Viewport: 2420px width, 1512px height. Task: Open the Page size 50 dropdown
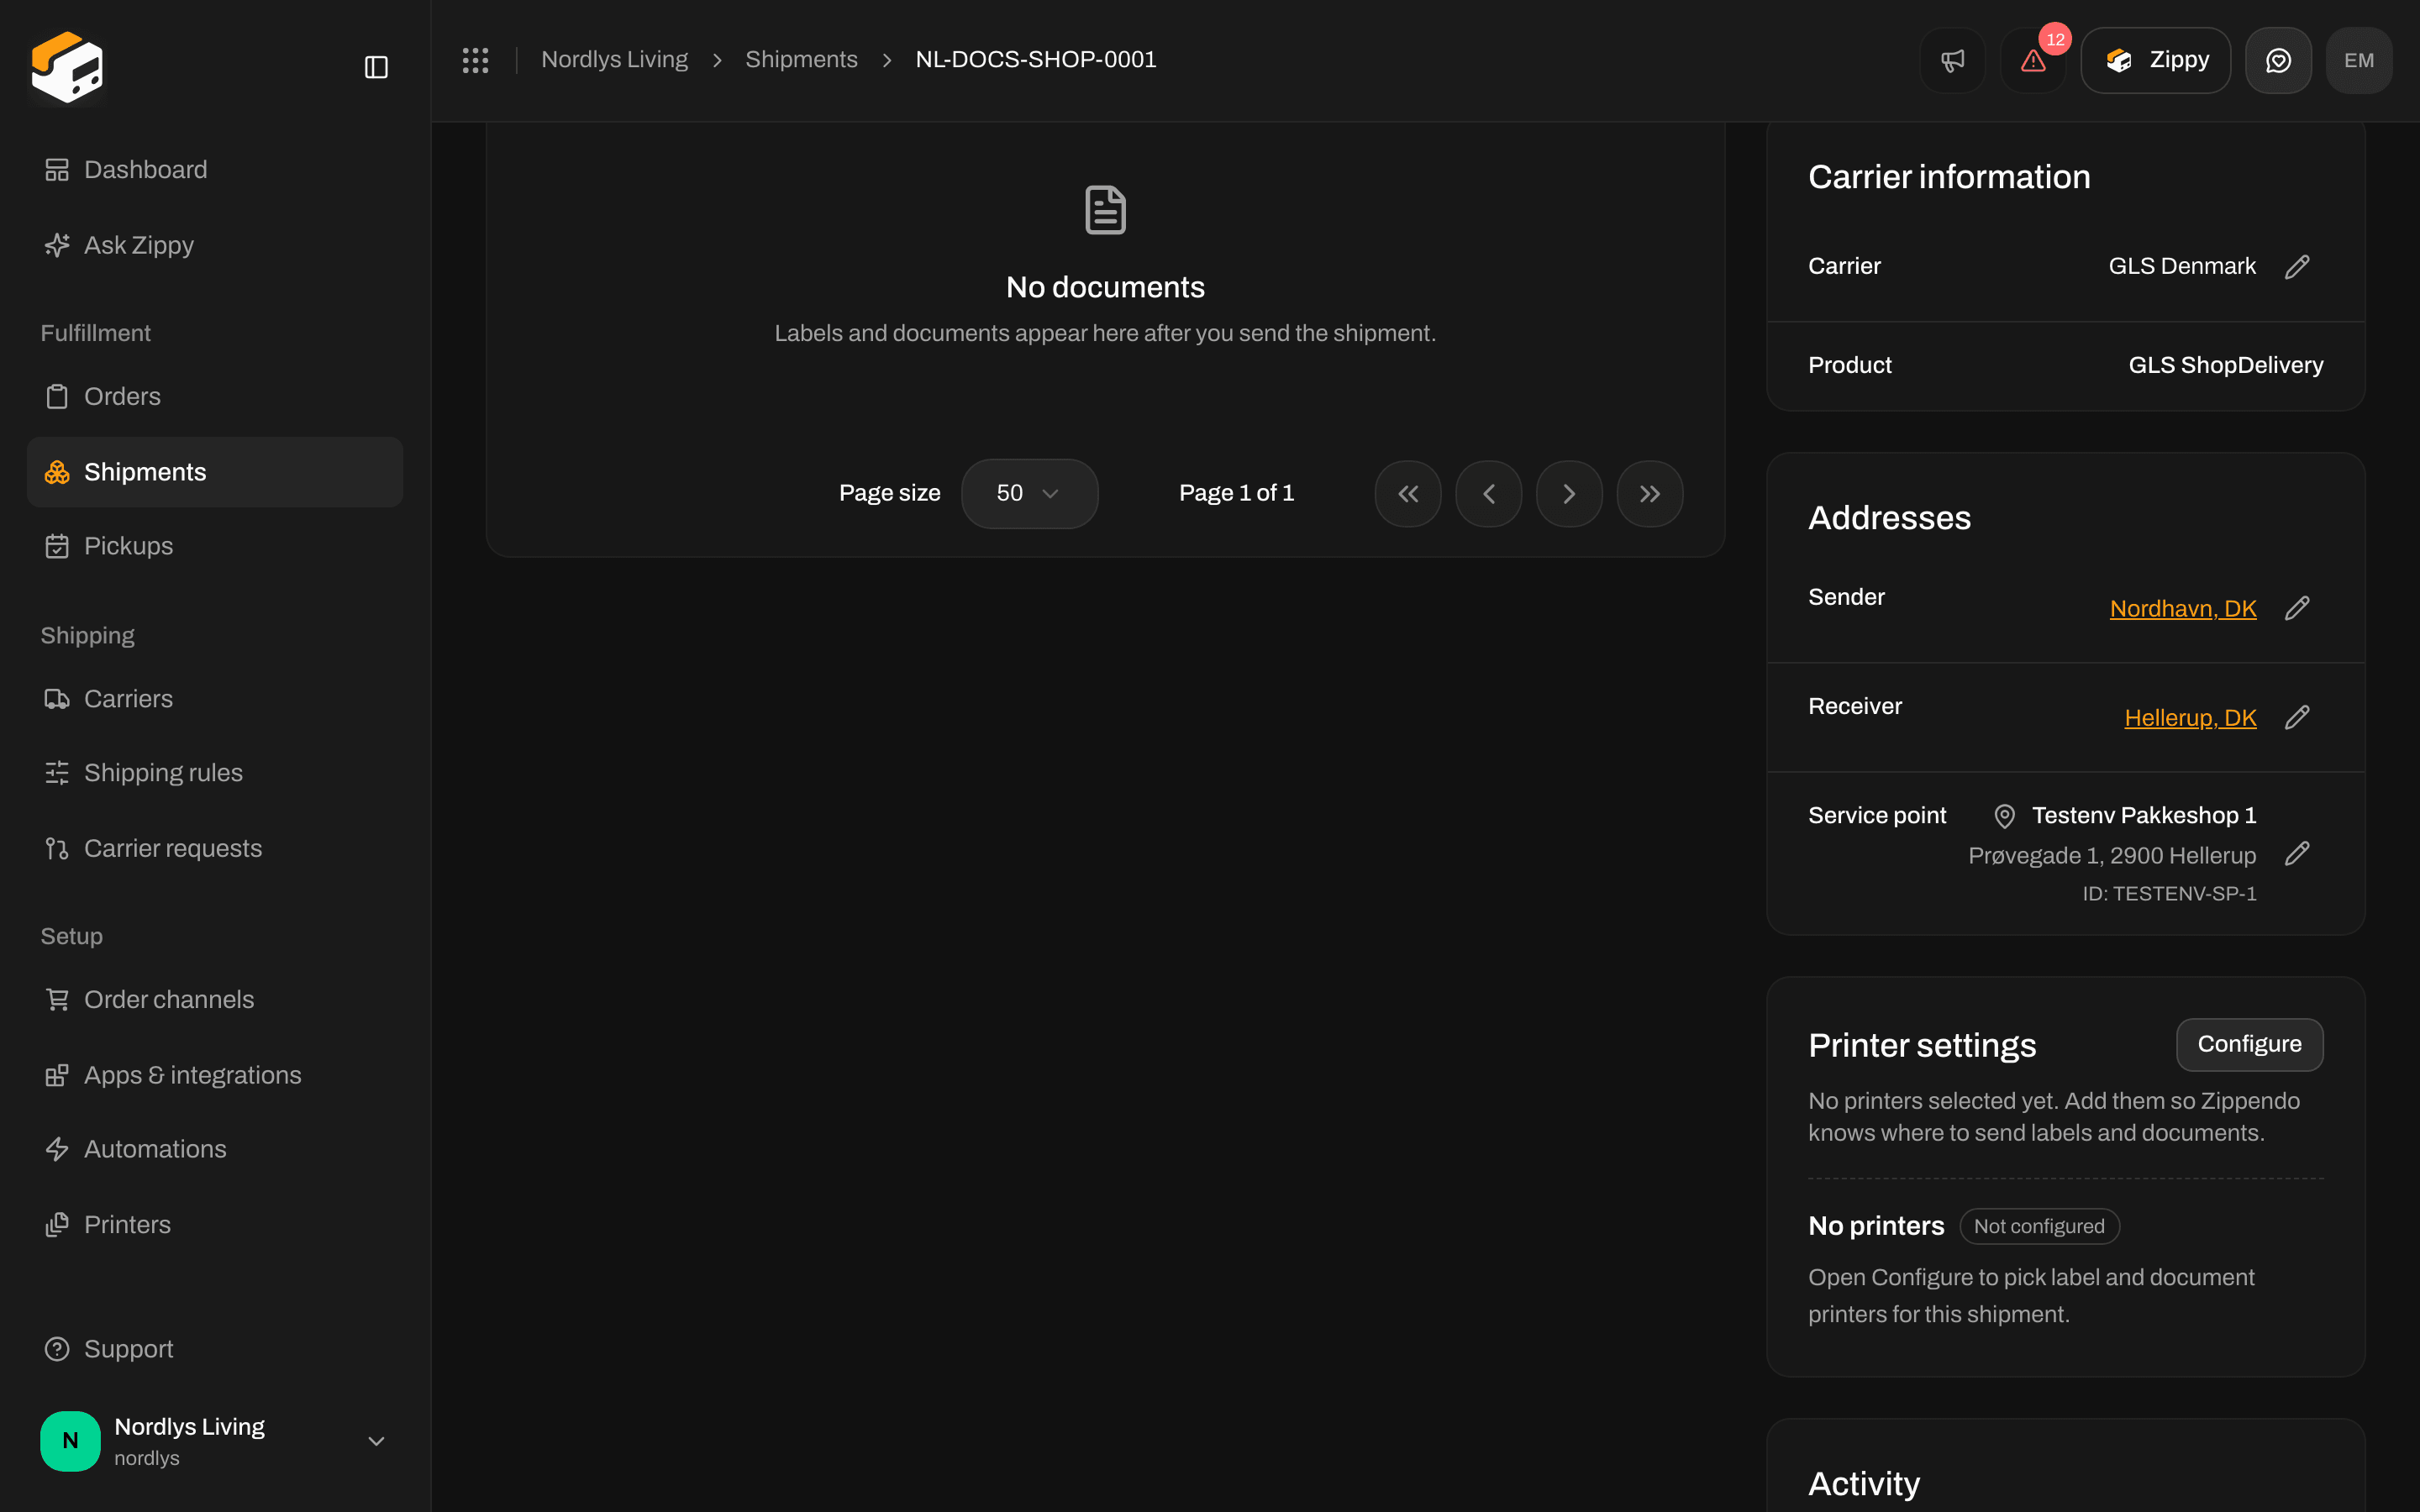point(1029,494)
